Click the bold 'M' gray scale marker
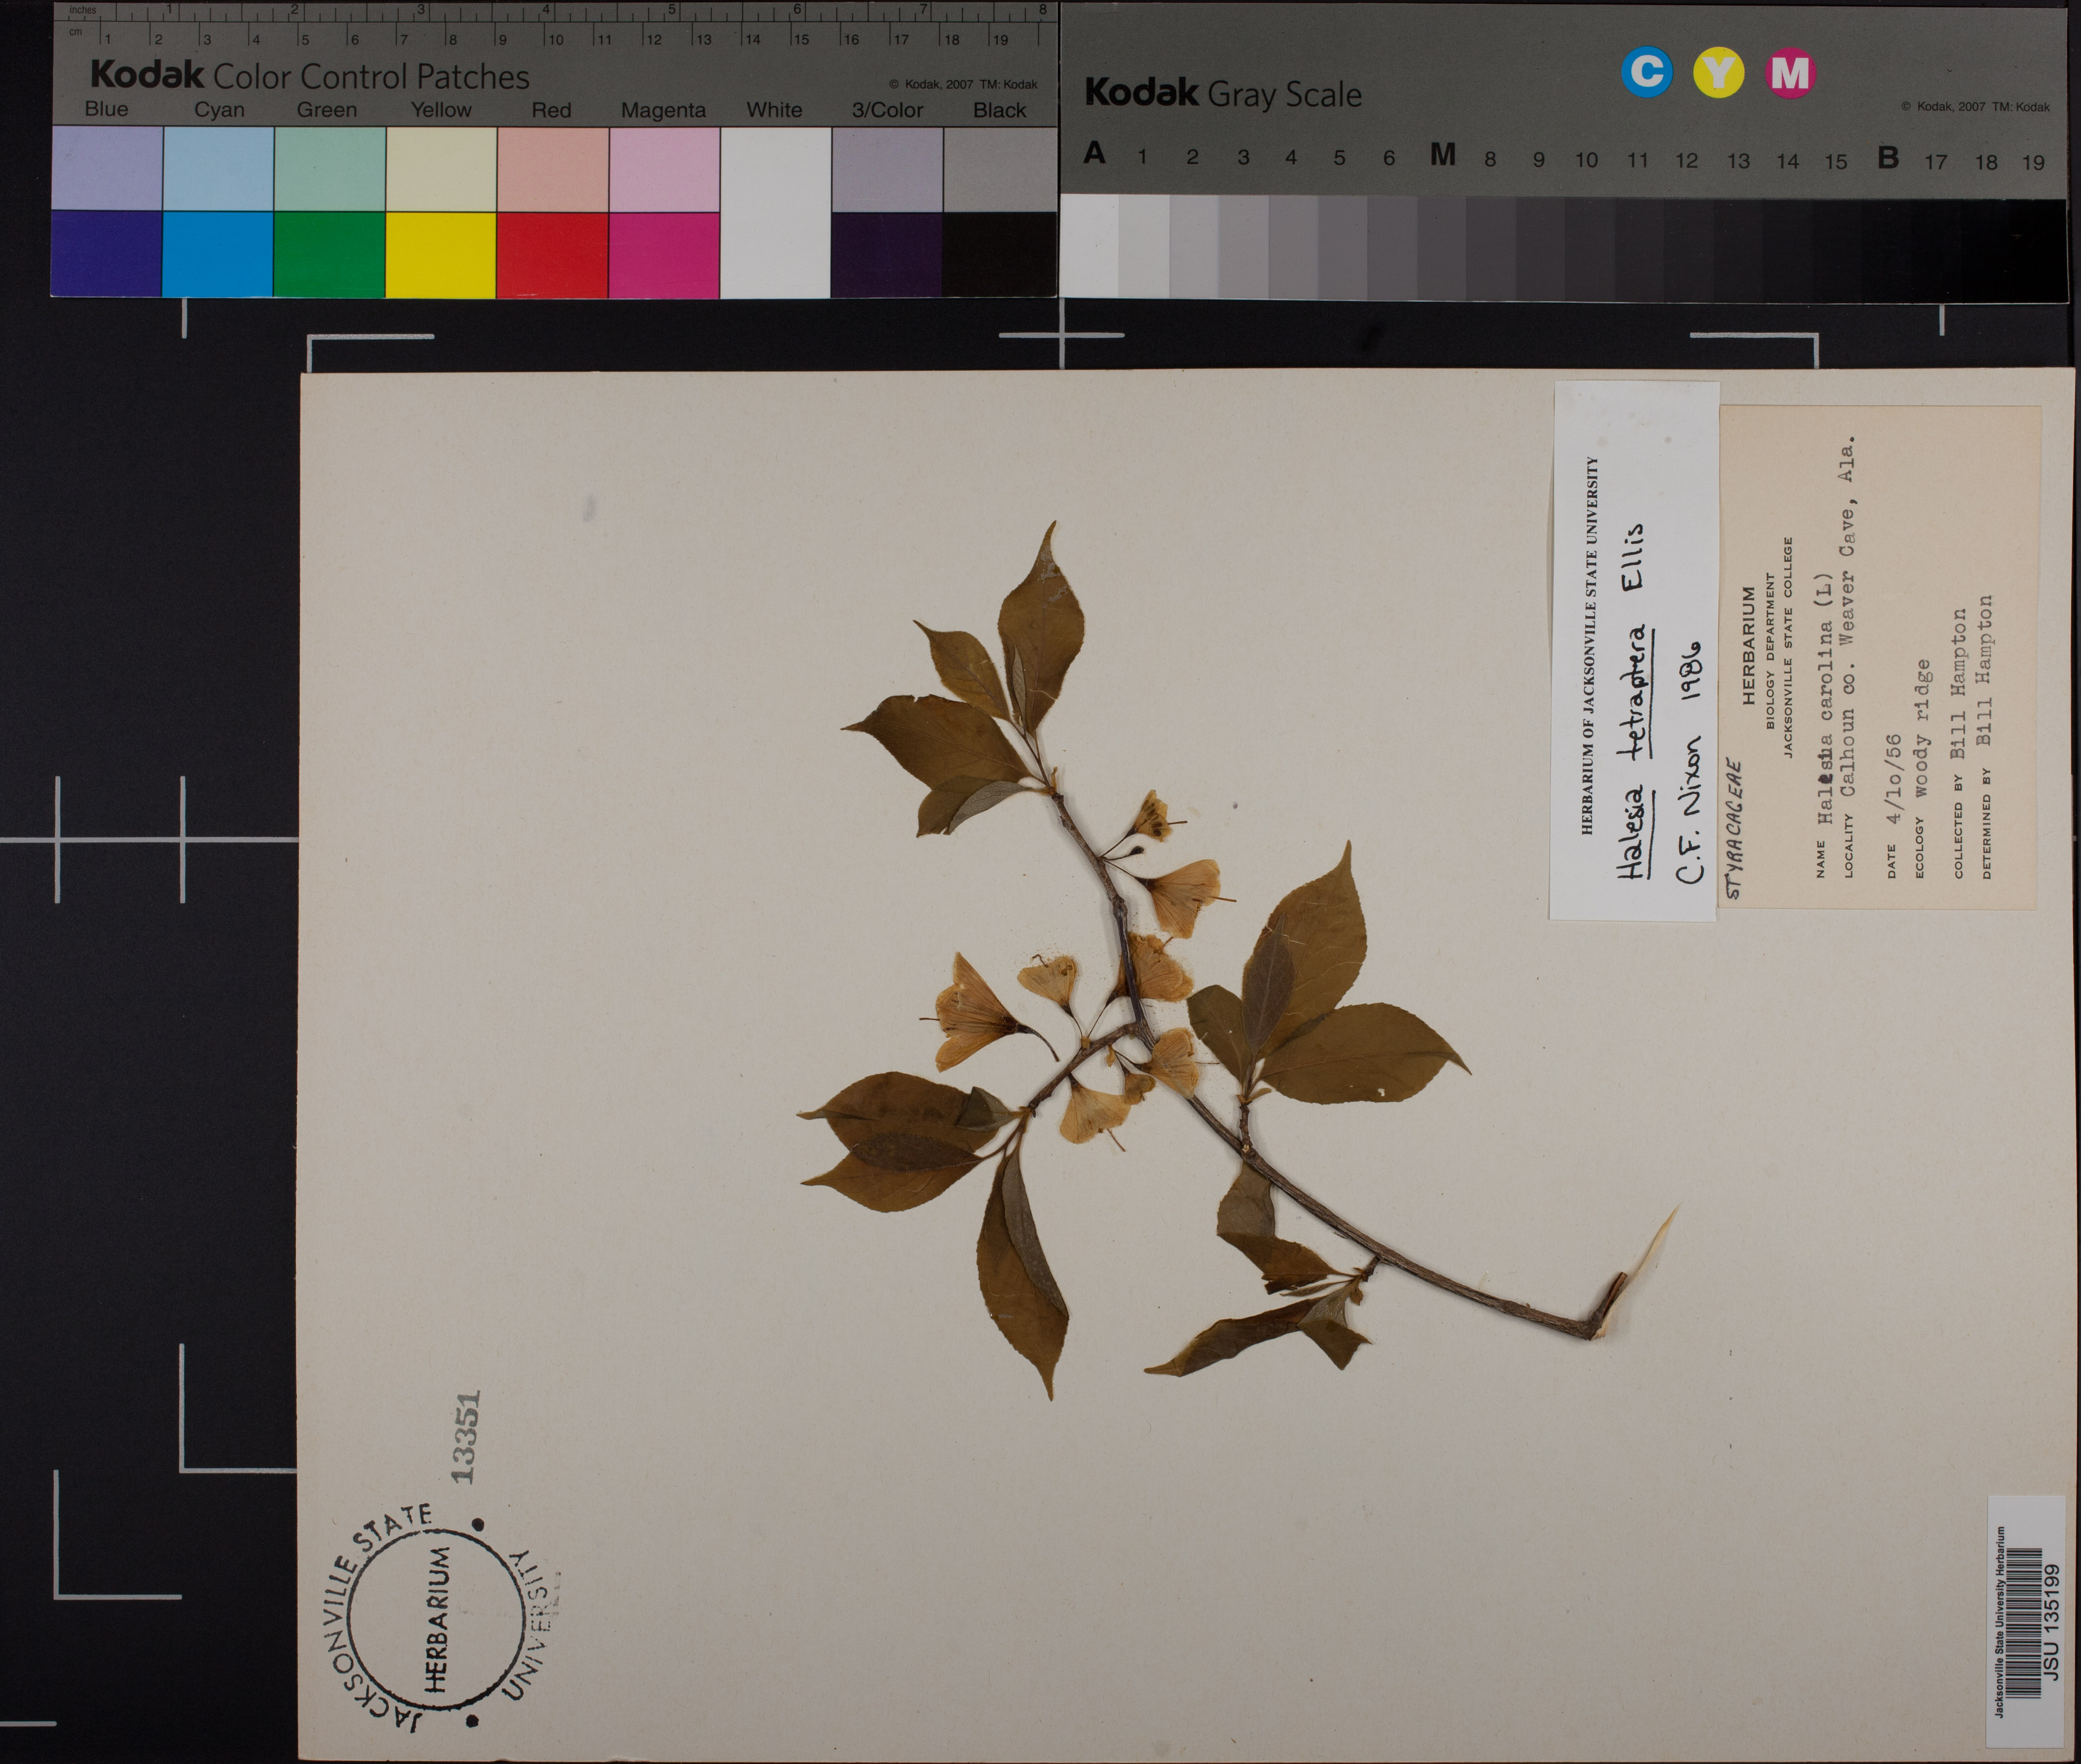The image size is (2081, 1764). (x=1442, y=155)
